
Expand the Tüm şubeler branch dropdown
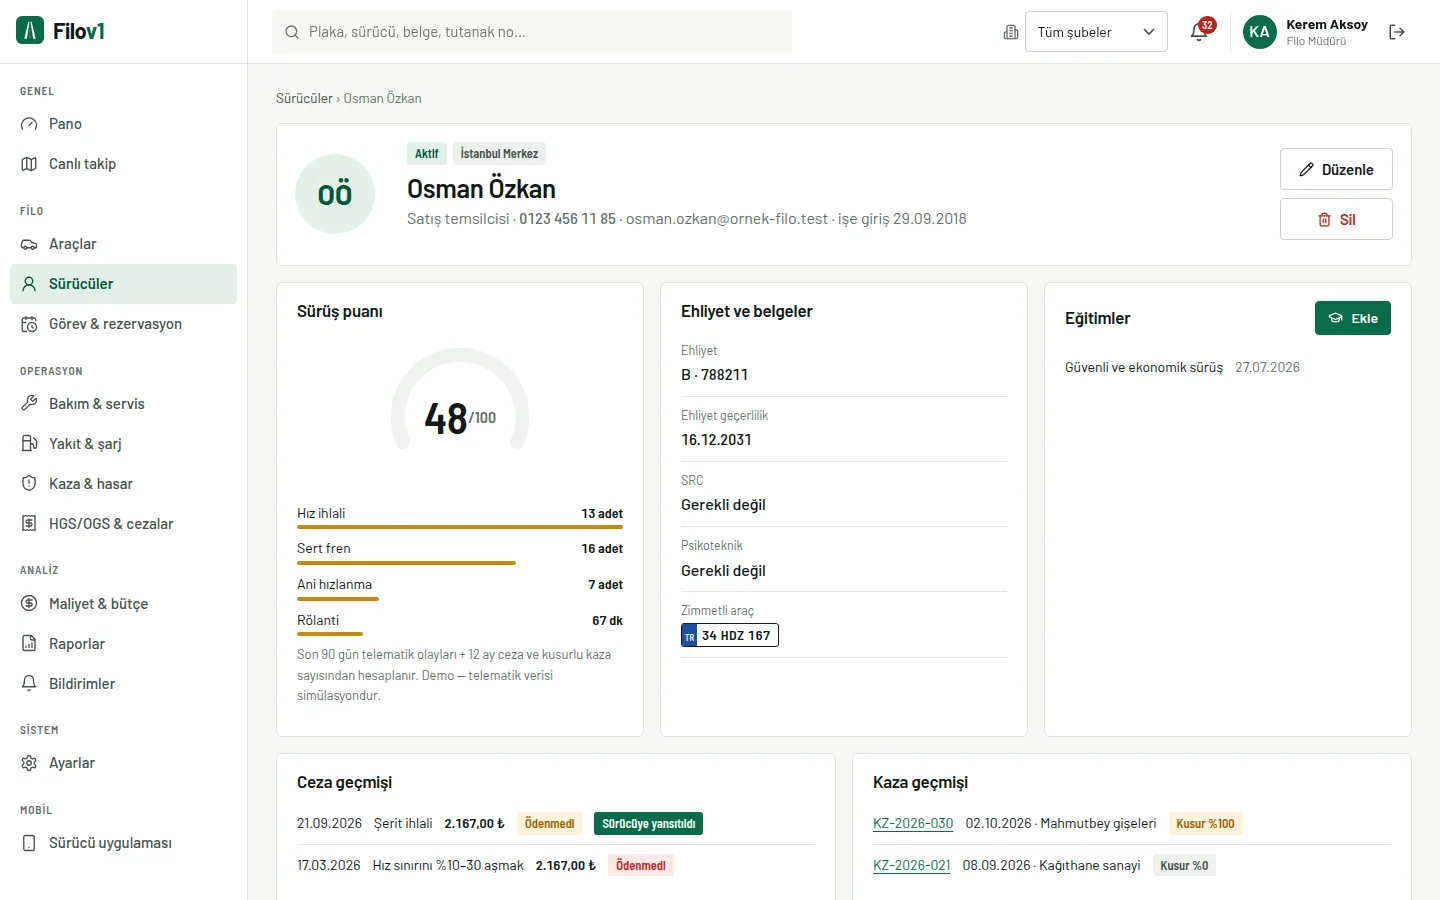[1096, 32]
